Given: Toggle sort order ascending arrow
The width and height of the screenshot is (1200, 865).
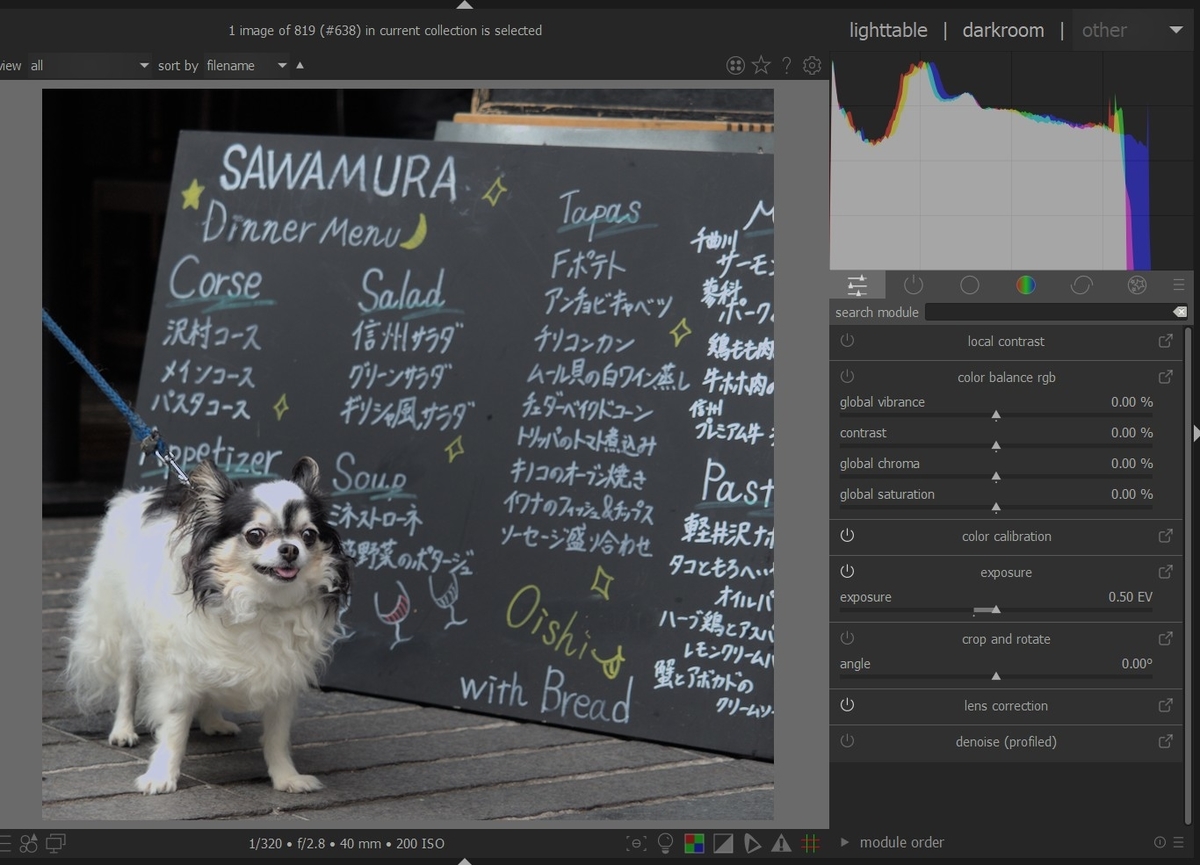Looking at the screenshot, I should click(x=300, y=65).
